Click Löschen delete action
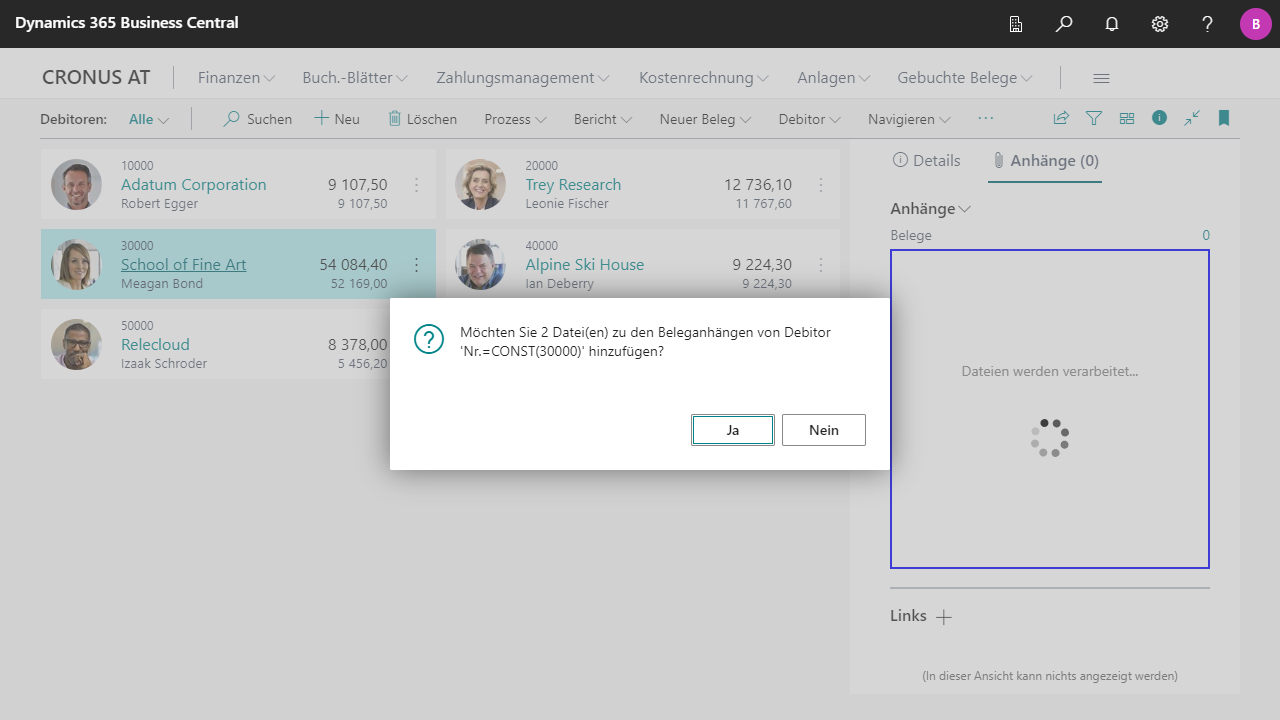Screen dimensions: 1280x720 click(x=422, y=119)
